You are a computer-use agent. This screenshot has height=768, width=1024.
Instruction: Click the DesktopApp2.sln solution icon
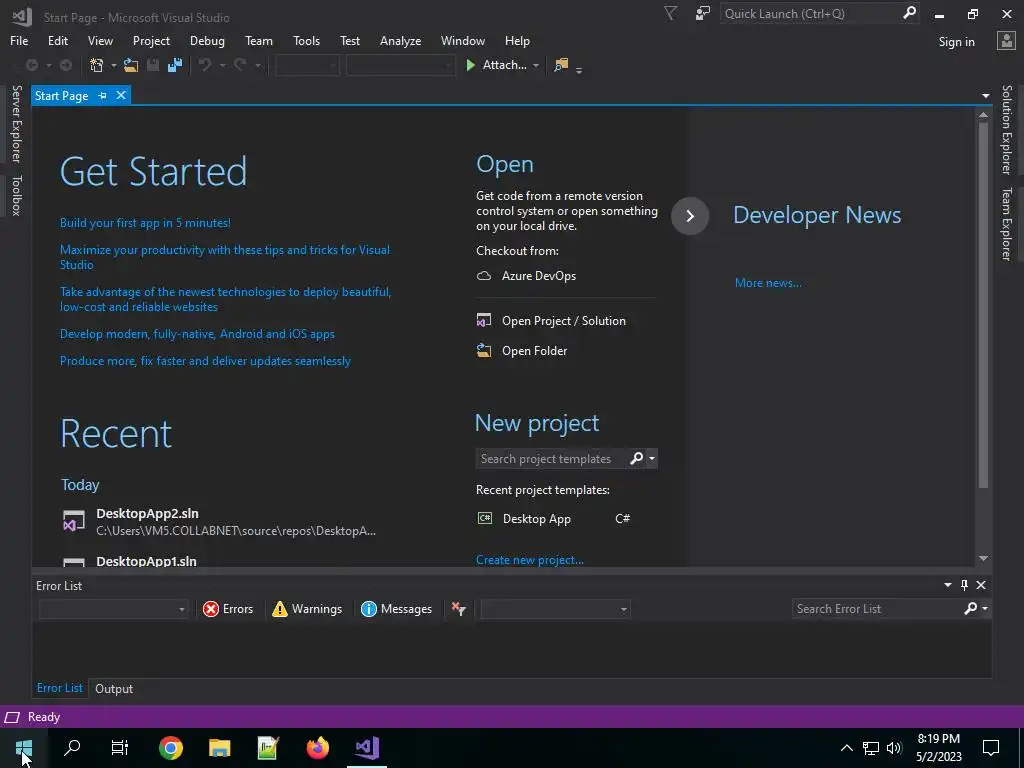tap(74, 521)
